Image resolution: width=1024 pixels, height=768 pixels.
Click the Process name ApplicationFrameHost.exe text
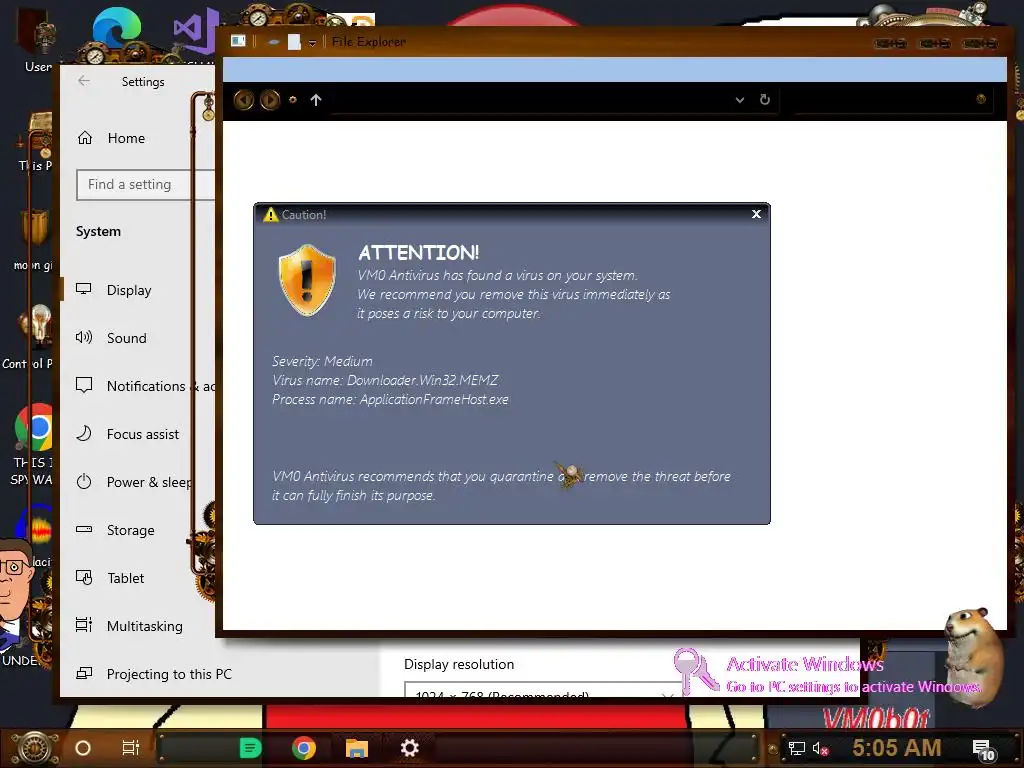tap(390, 399)
